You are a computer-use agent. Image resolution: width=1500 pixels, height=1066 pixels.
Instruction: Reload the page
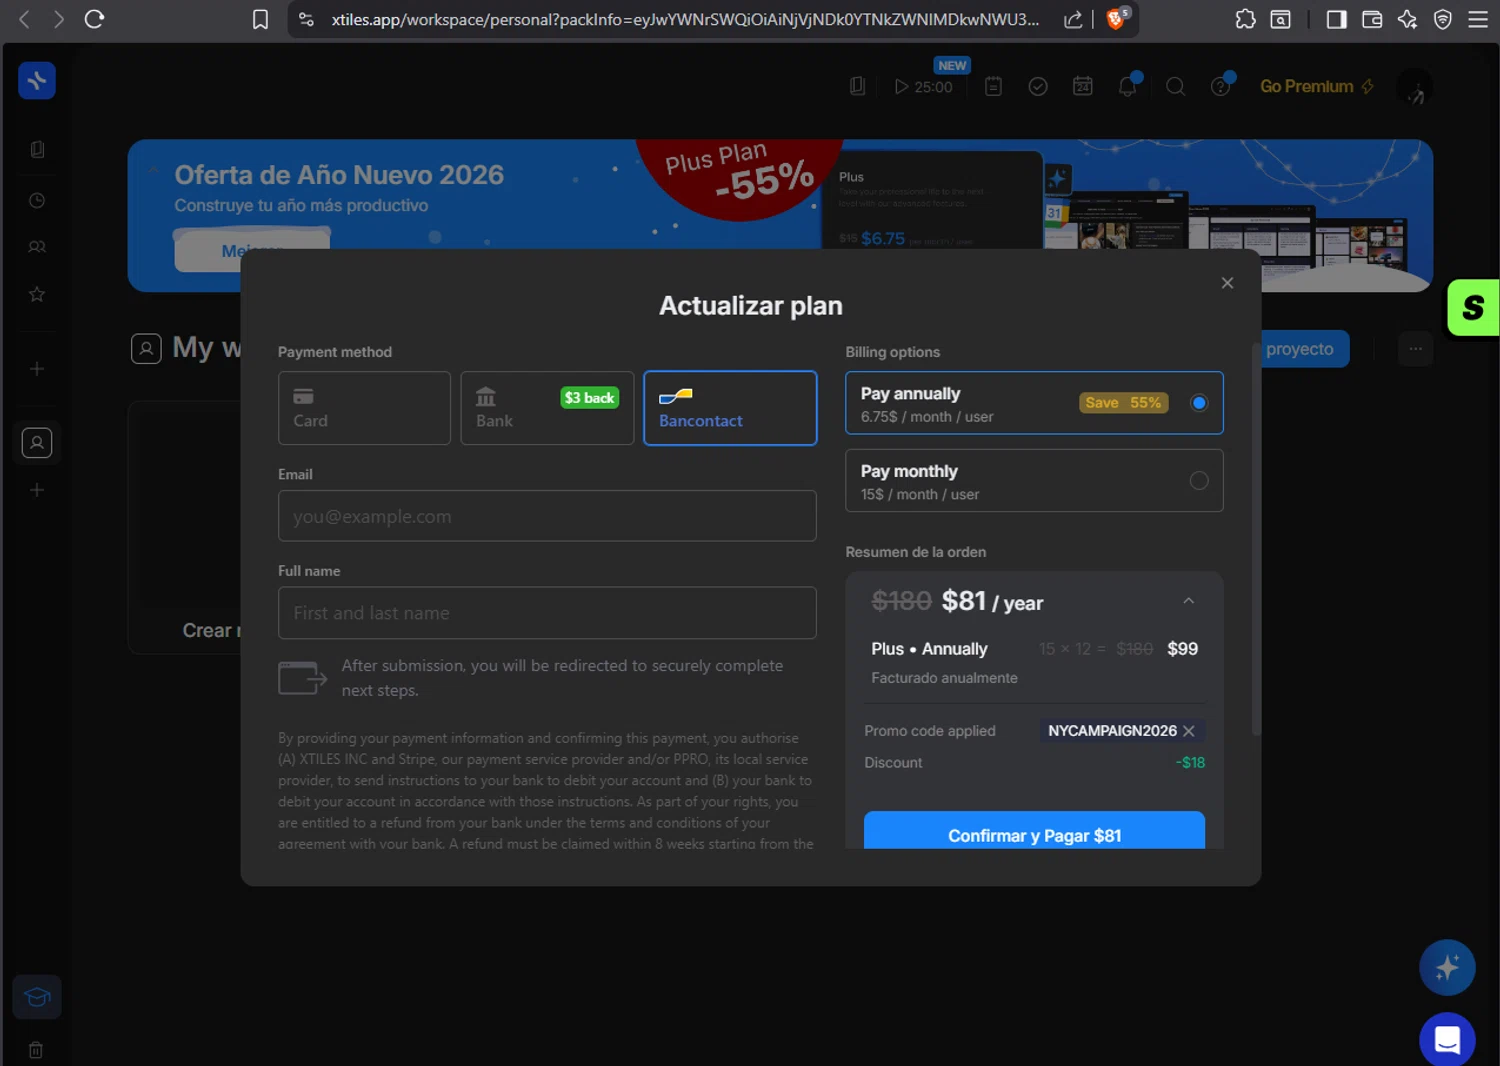[x=95, y=19]
